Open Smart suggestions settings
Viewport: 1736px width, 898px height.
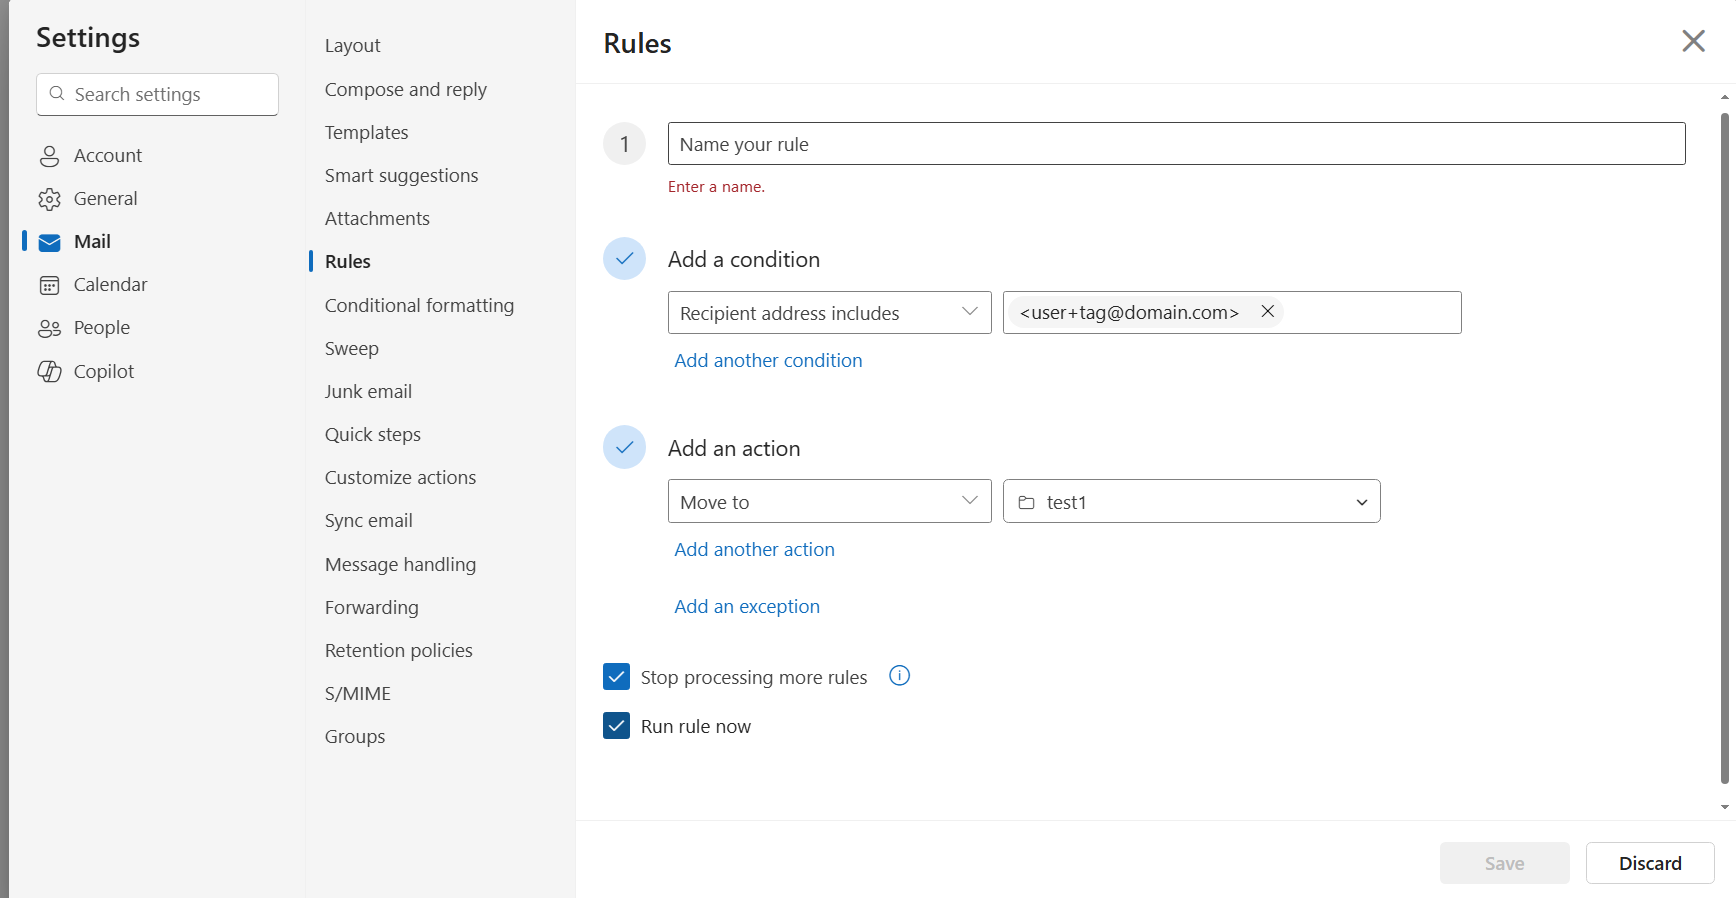(401, 176)
